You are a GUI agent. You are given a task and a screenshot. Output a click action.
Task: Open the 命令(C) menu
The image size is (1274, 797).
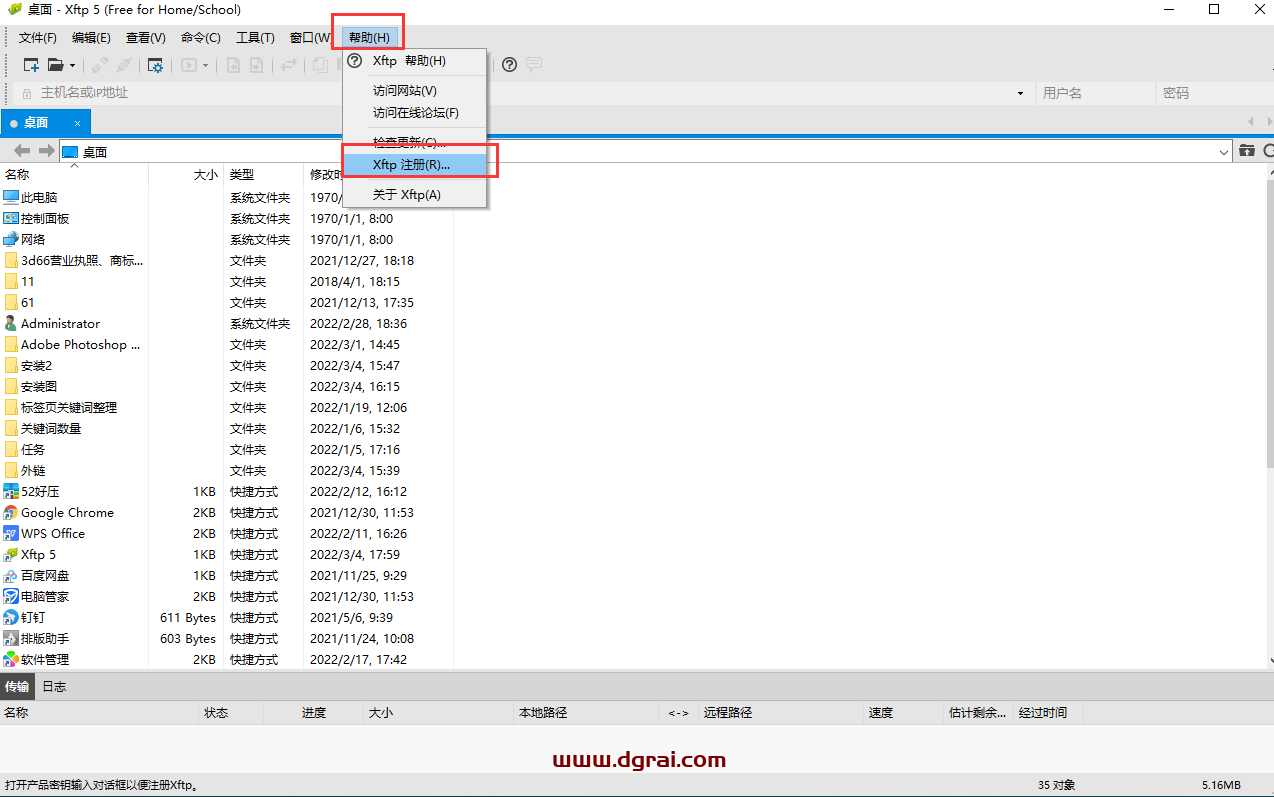(201, 38)
